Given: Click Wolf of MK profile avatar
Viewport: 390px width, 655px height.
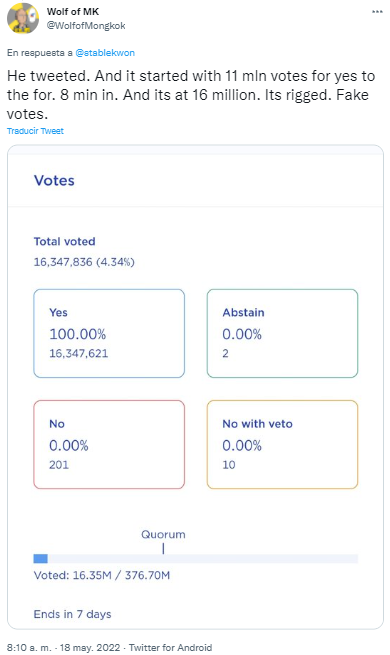Looking at the screenshot, I should (23, 19).
